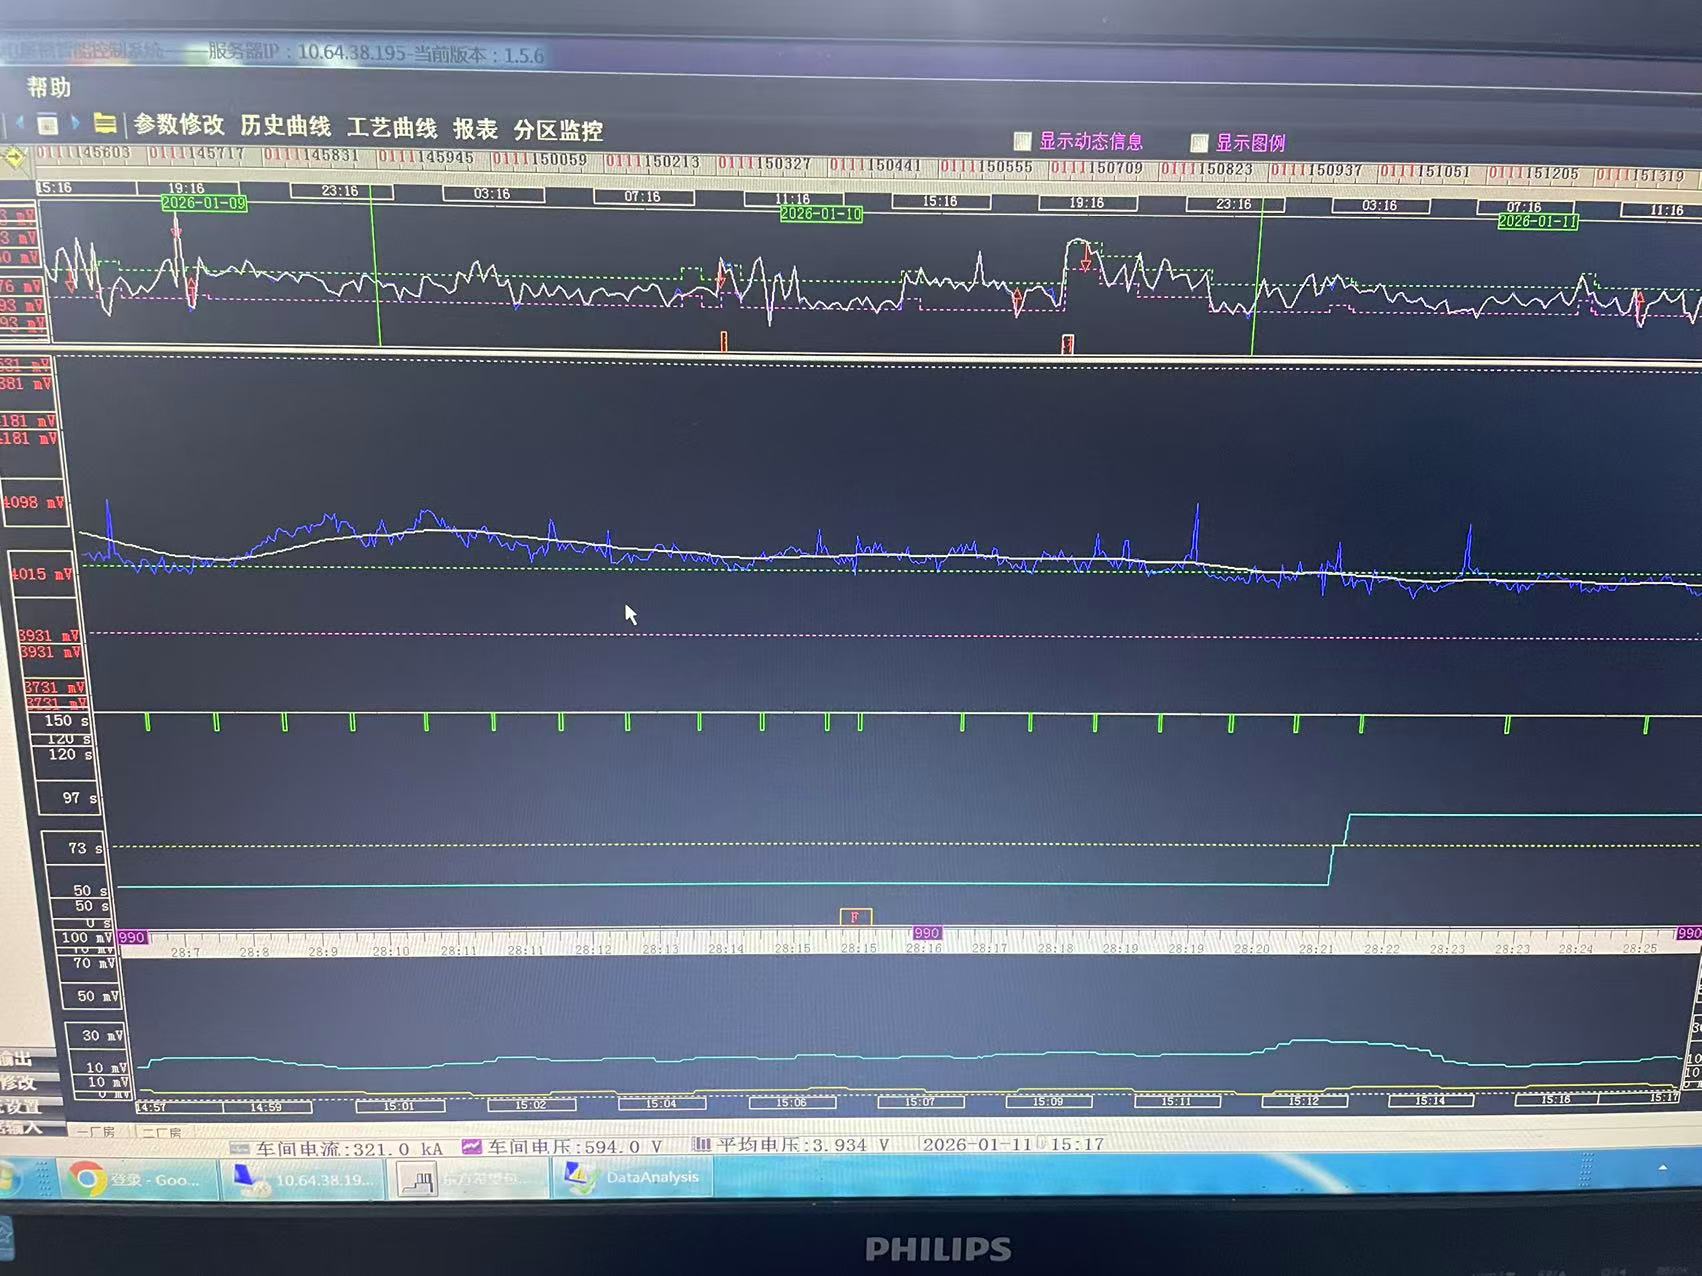The width and height of the screenshot is (1702, 1276).
Task: Open the 分区监控 menu
Action: 558,130
